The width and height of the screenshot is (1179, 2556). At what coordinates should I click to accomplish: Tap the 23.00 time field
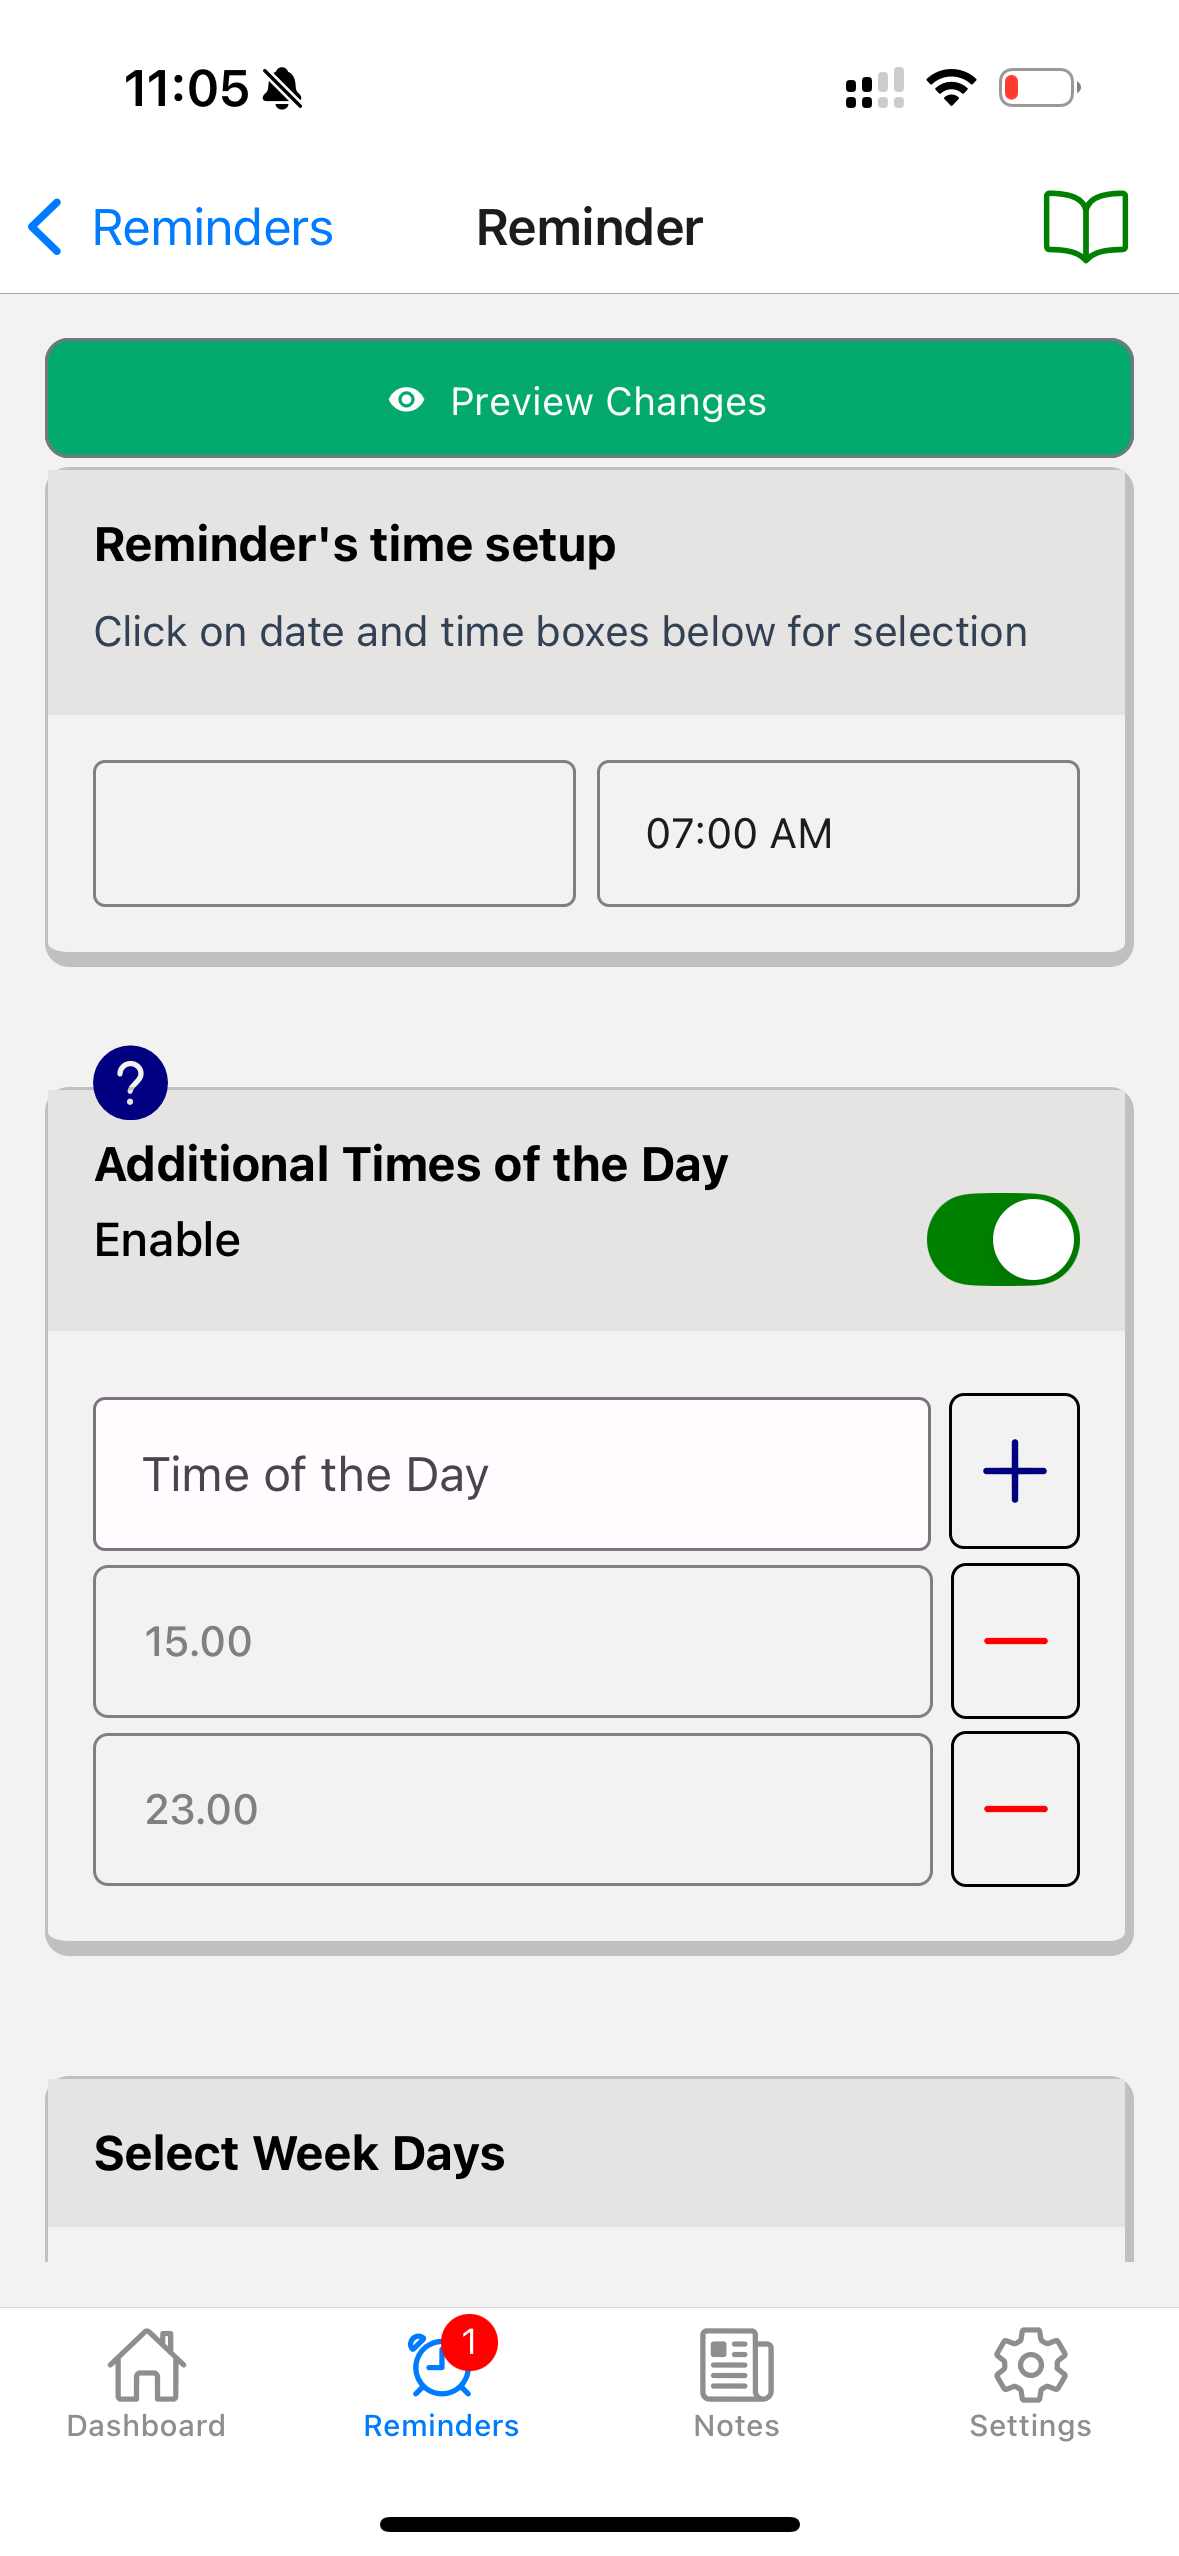pos(512,1809)
